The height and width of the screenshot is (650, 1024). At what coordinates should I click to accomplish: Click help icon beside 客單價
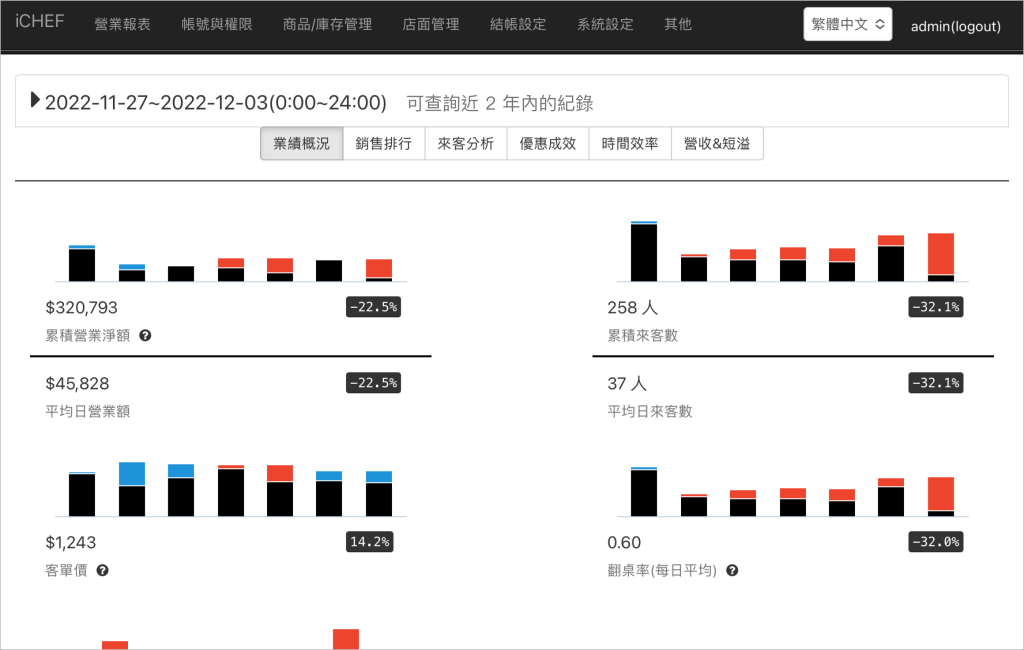click(x=102, y=570)
